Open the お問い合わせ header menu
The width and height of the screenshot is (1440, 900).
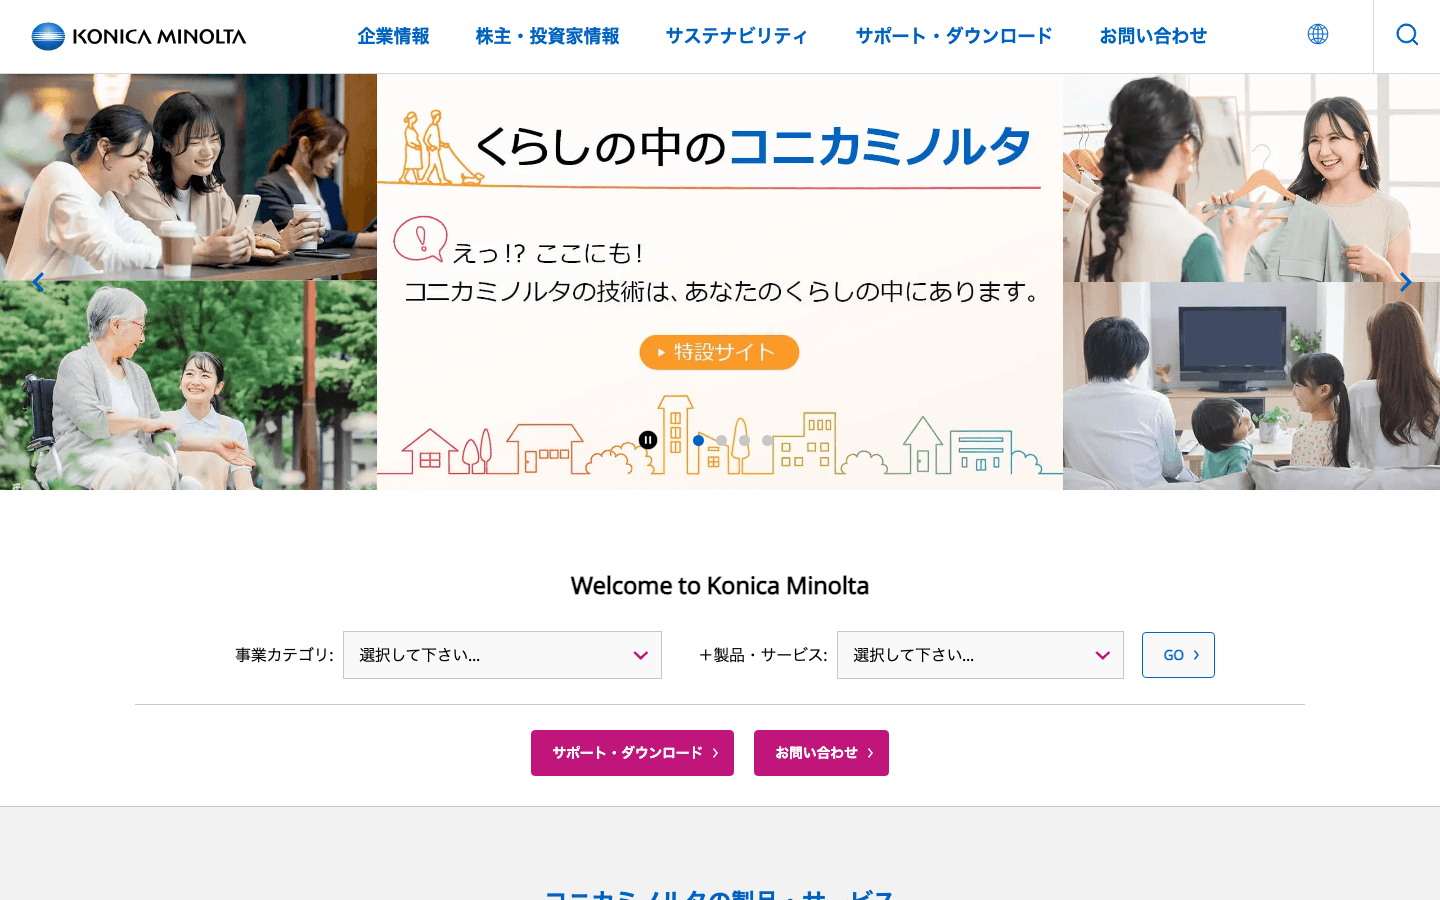(1153, 36)
